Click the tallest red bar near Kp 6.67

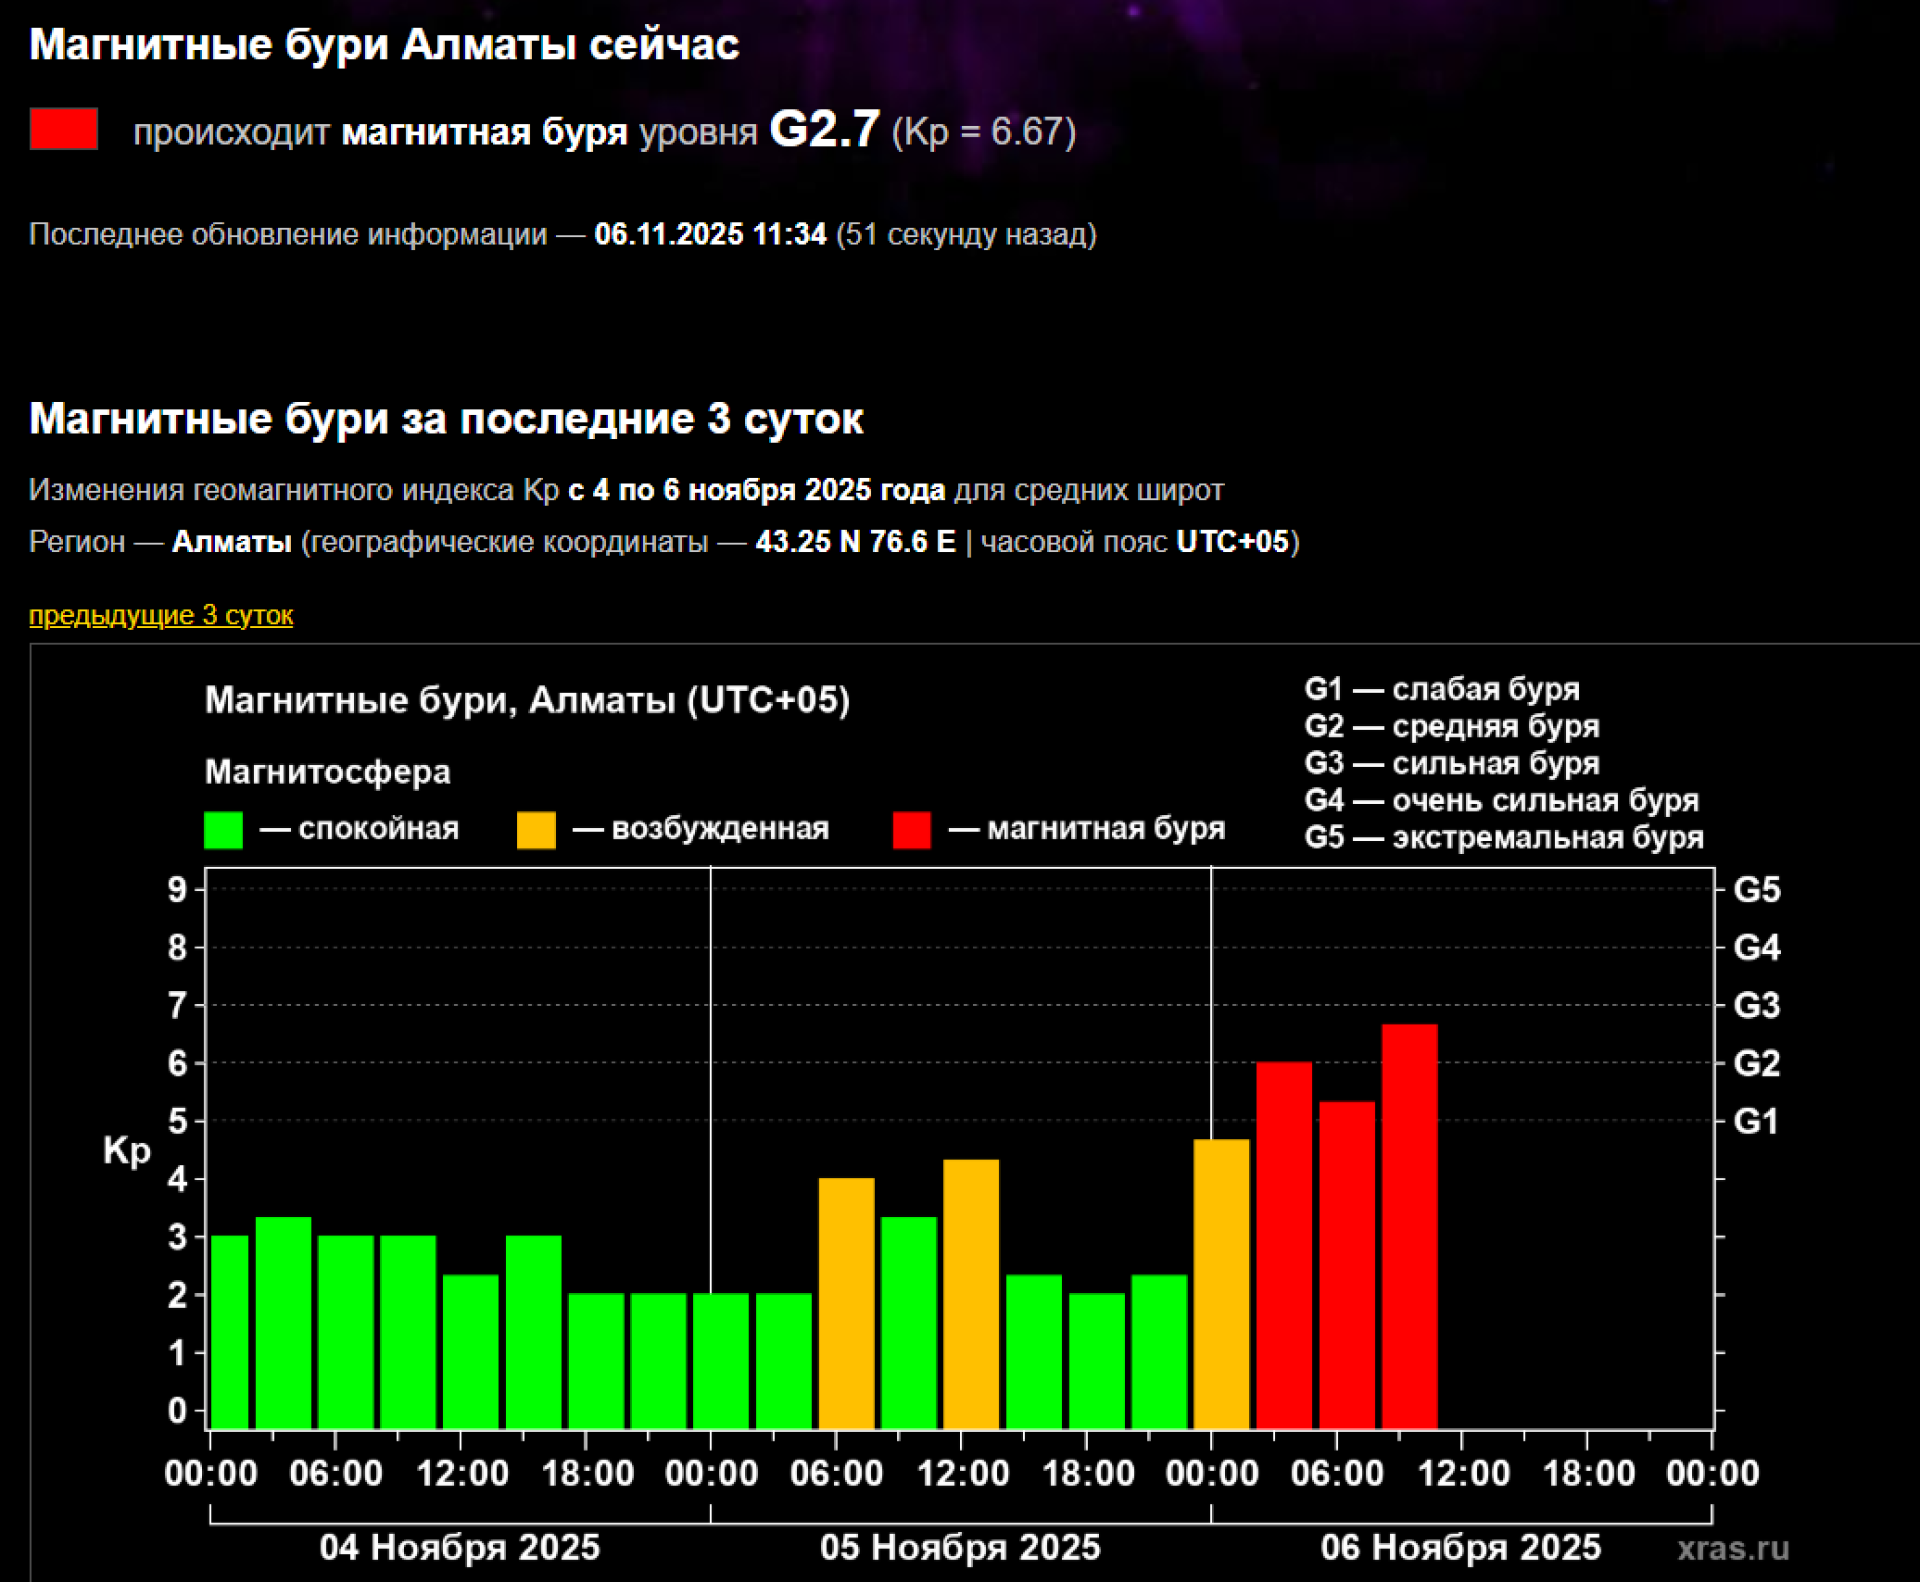tap(1409, 1225)
